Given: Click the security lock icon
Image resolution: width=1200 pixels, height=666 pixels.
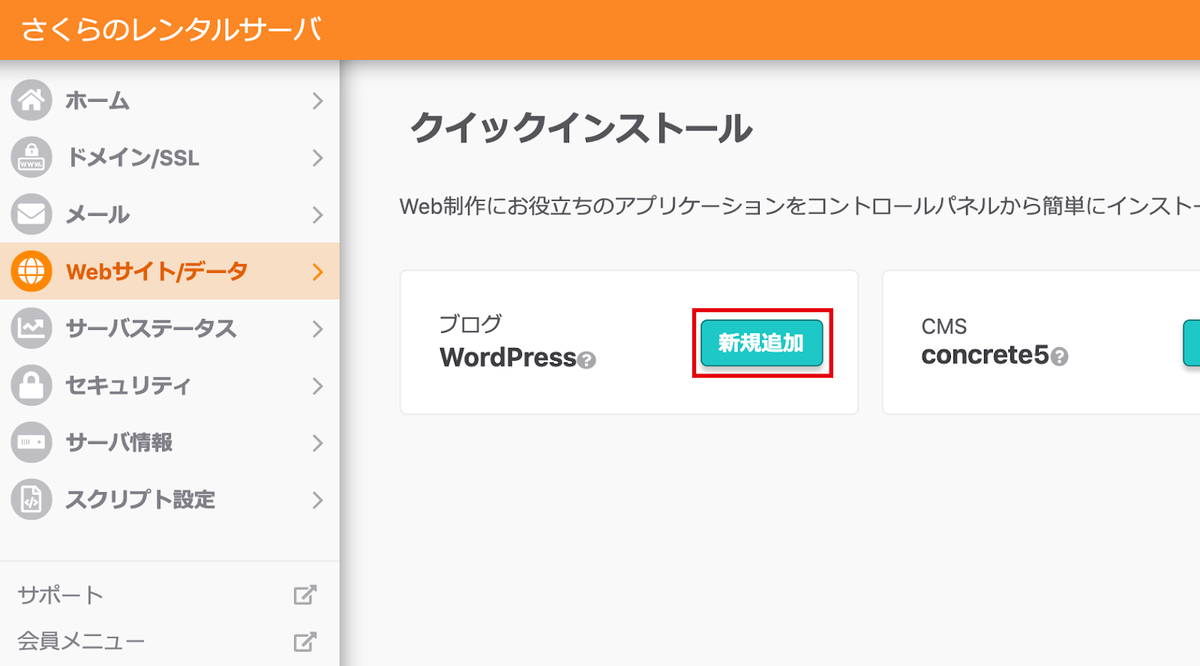Looking at the screenshot, I should pos(31,385).
